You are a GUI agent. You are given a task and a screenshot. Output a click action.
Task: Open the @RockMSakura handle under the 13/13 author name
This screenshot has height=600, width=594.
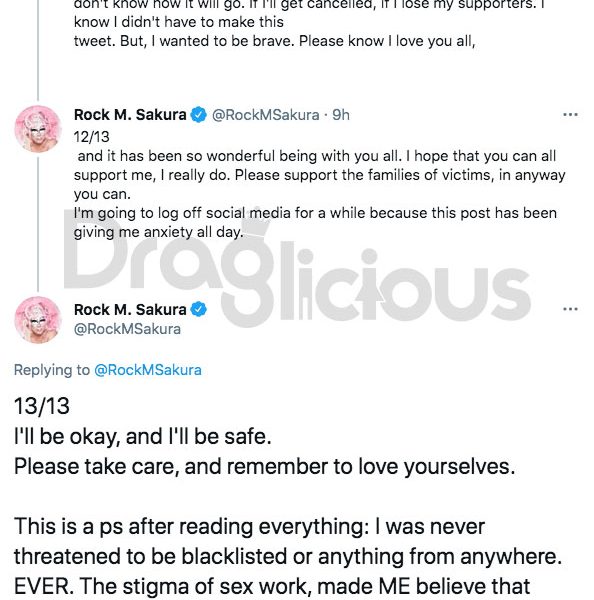pyautogui.click(x=127, y=329)
